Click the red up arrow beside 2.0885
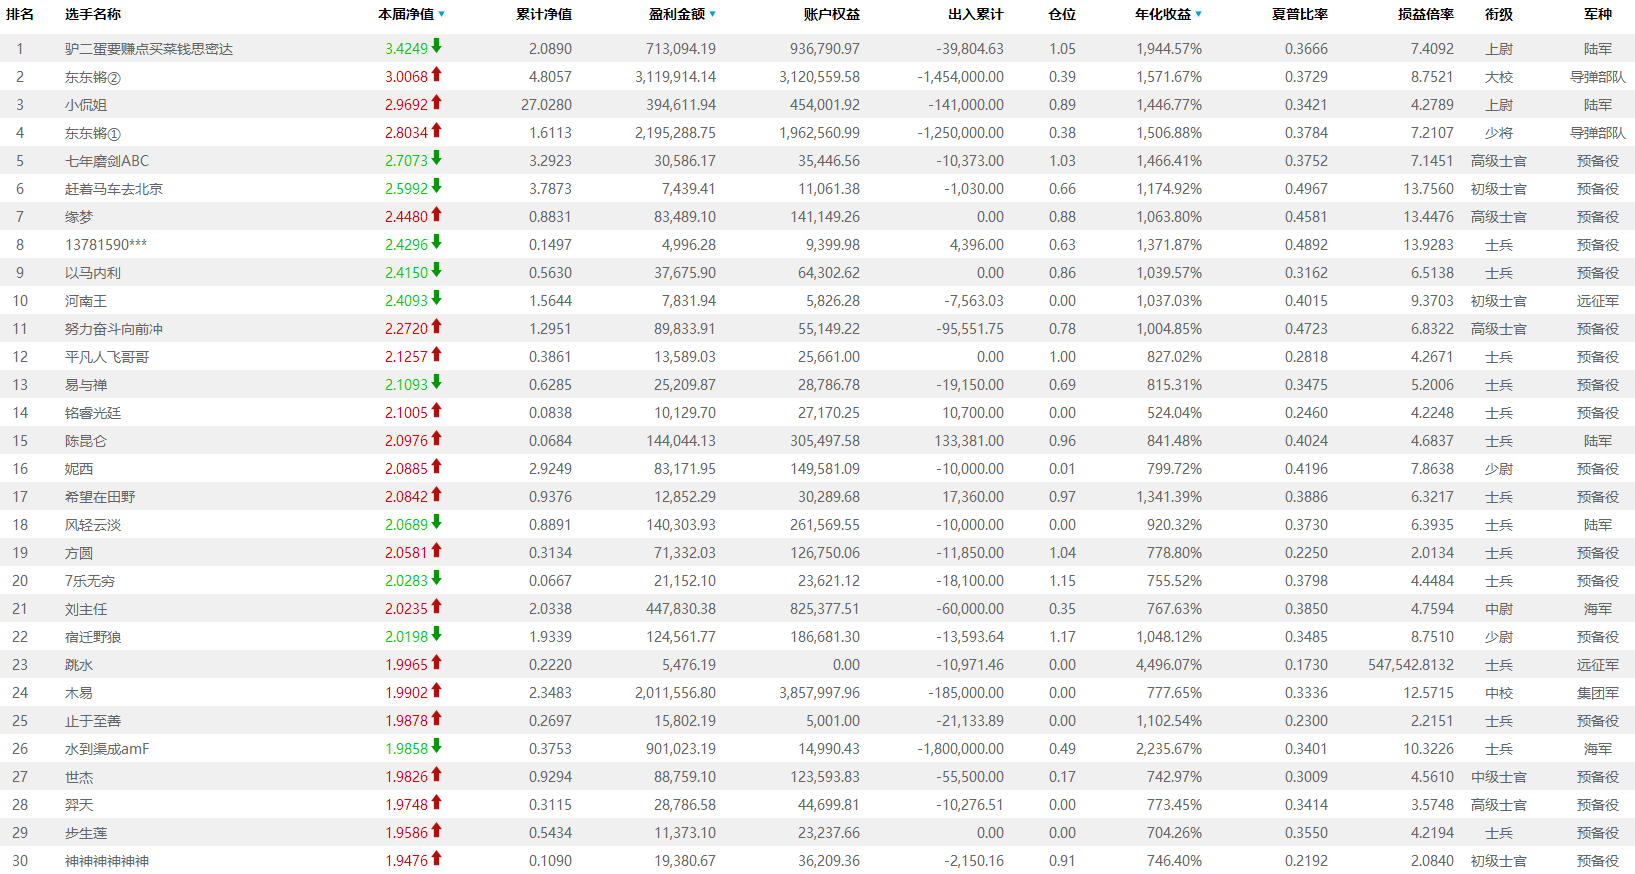The height and width of the screenshot is (874, 1635). (437, 466)
